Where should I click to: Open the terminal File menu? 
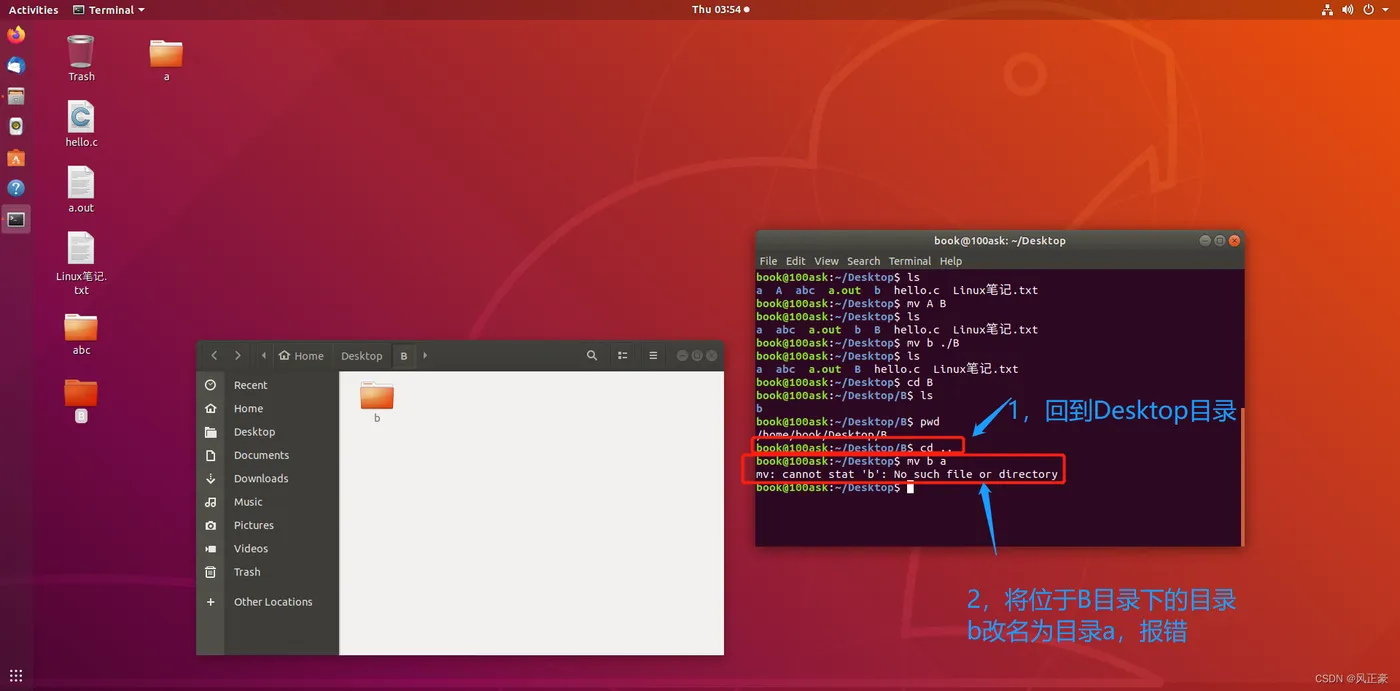pos(768,261)
